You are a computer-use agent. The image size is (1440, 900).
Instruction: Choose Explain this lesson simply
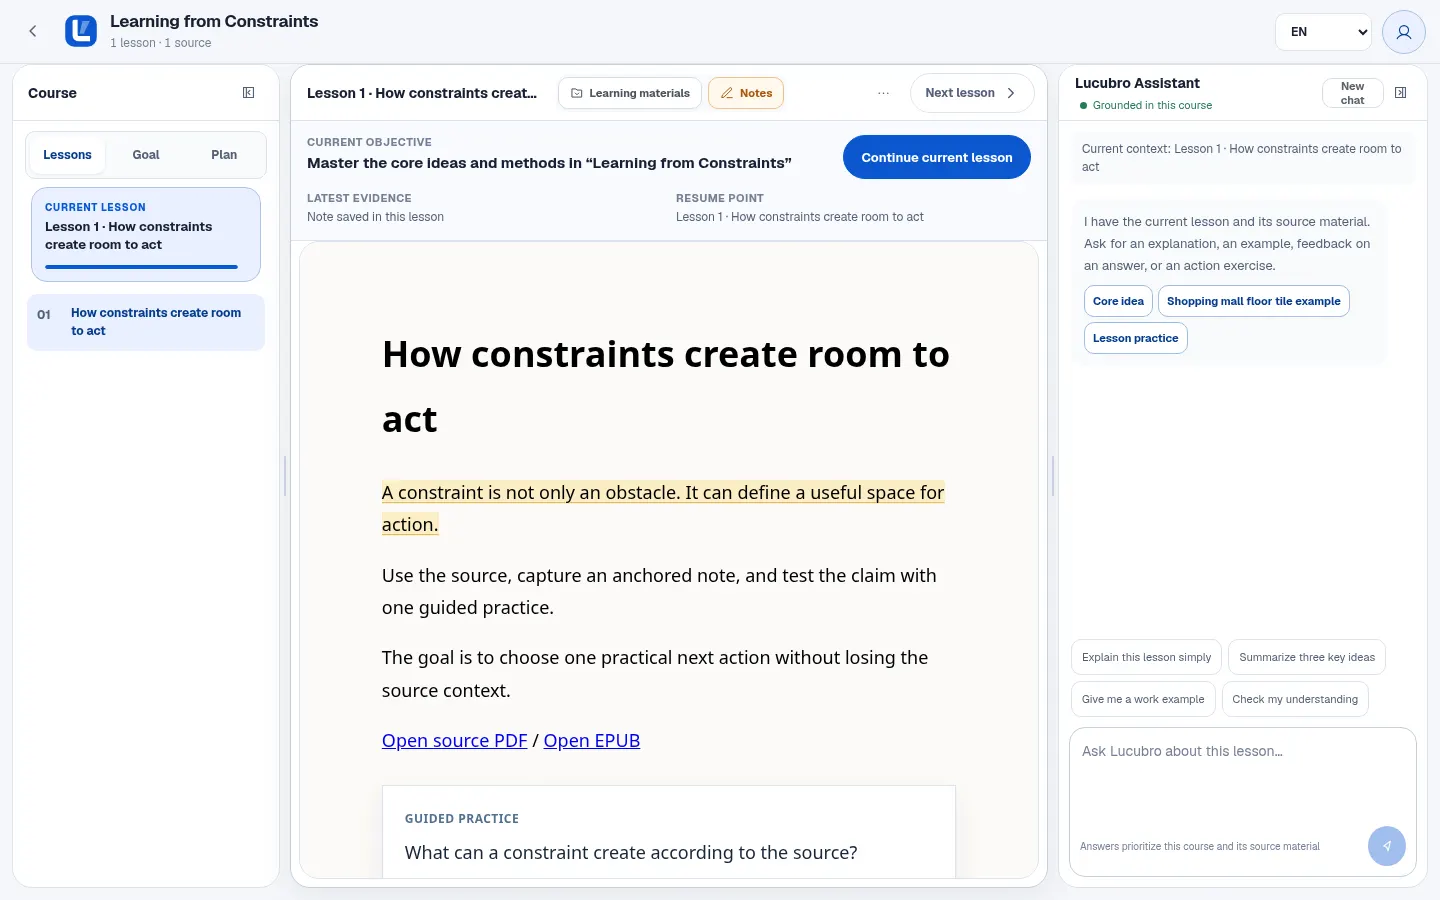[x=1146, y=657]
